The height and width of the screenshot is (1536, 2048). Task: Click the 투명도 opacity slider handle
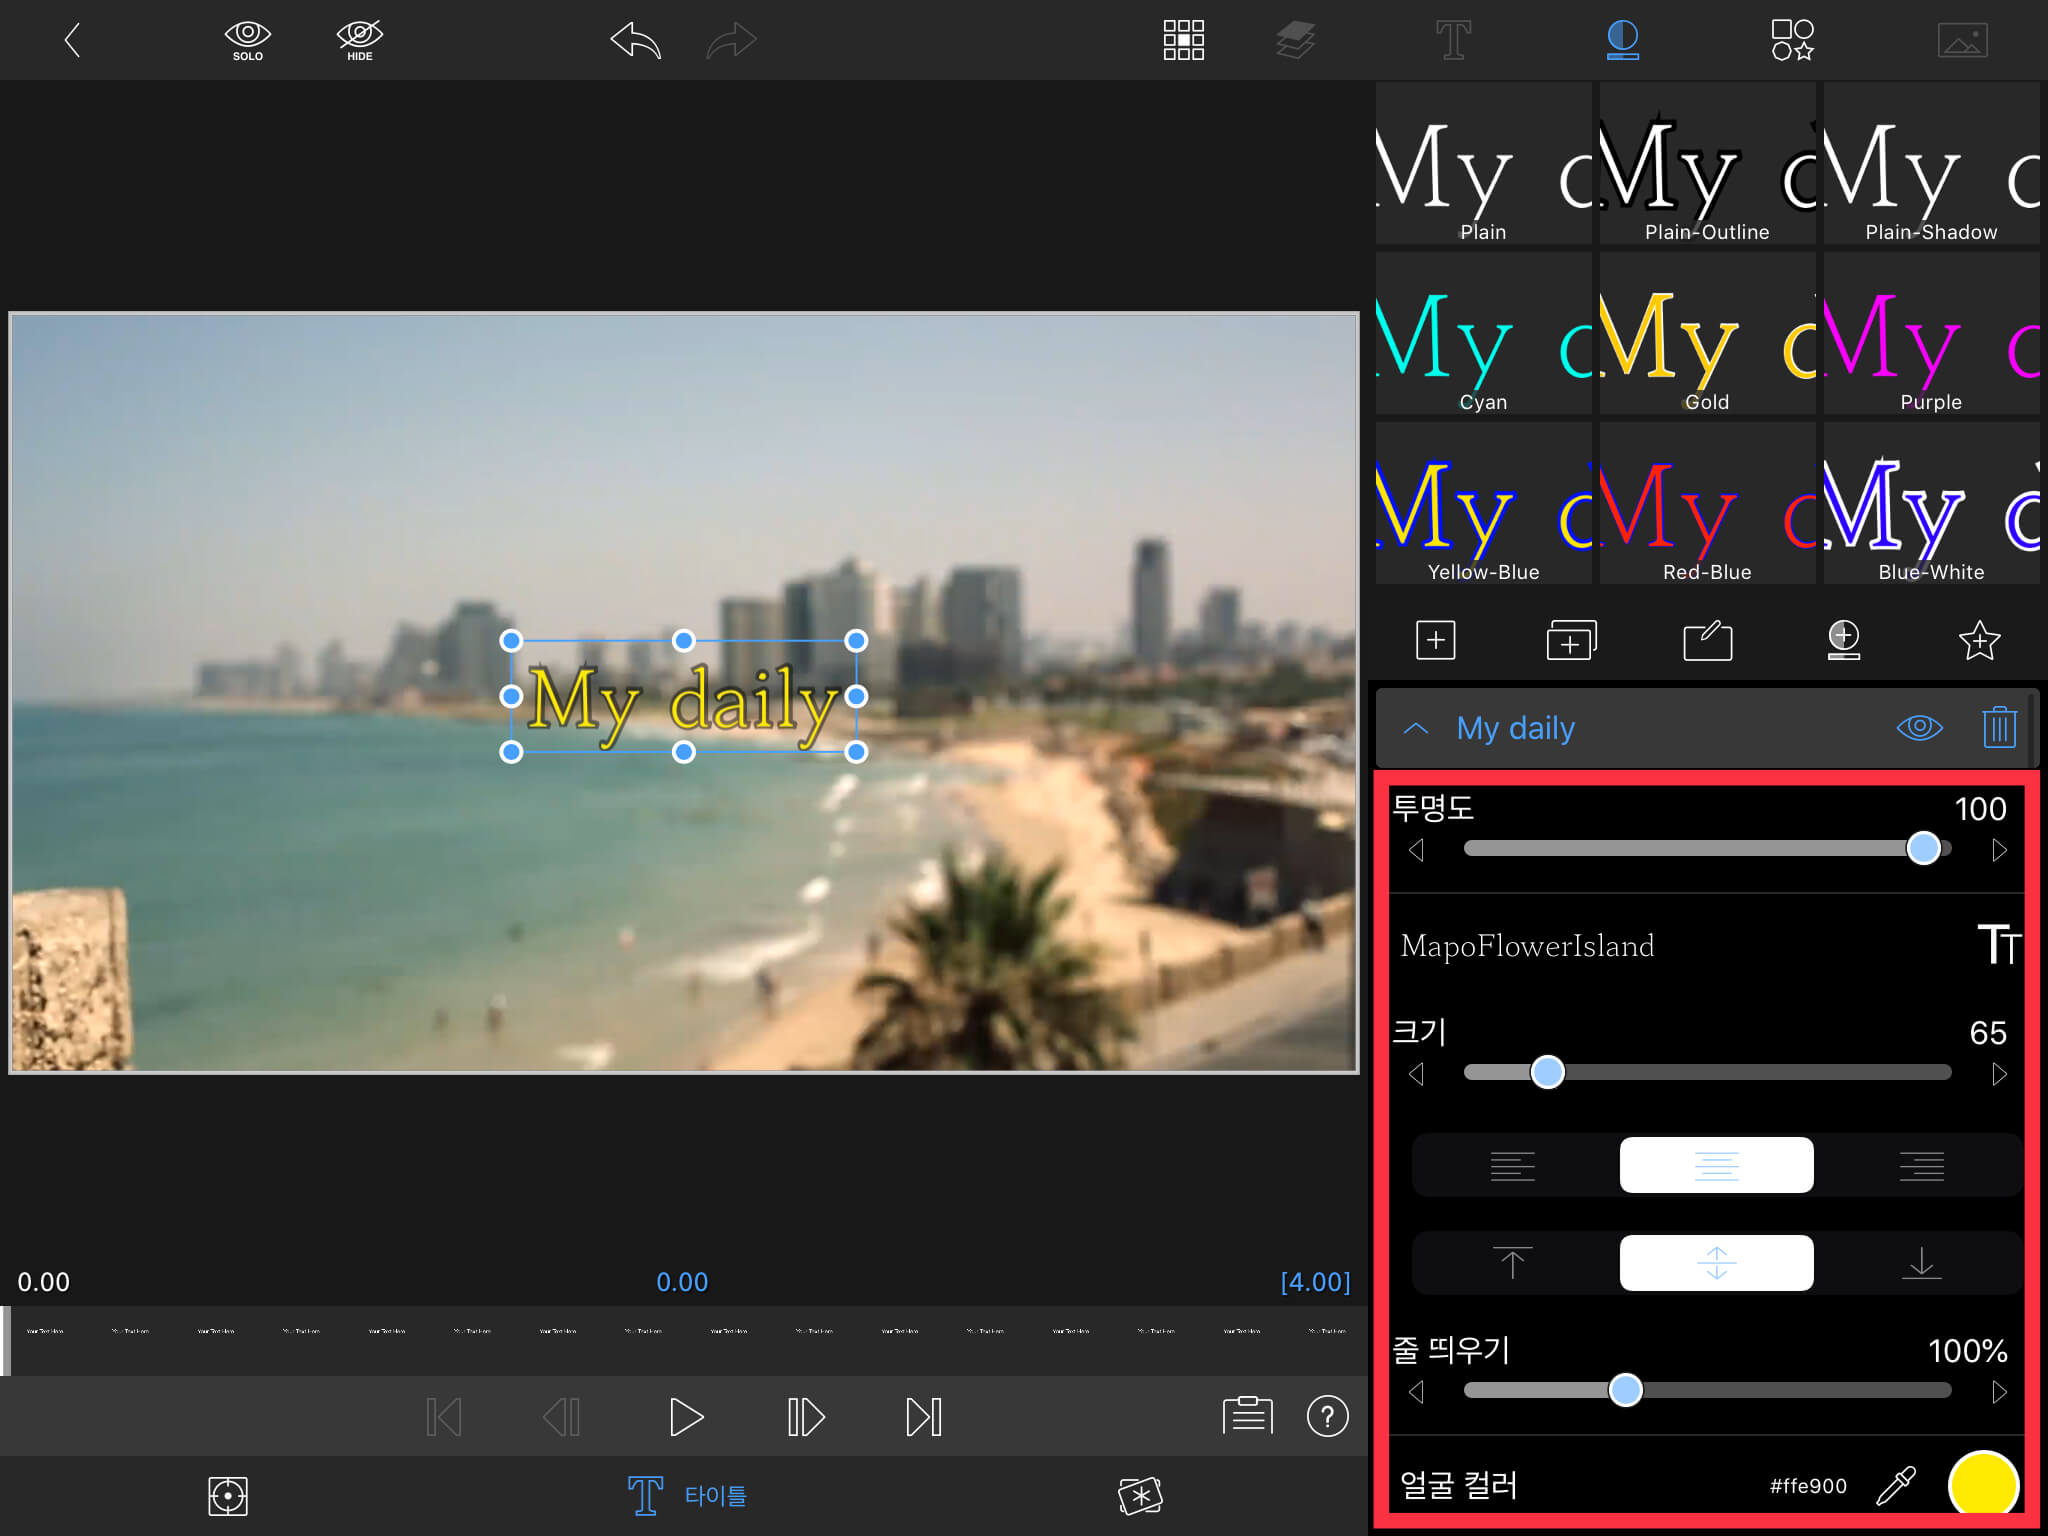tap(1923, 848)
